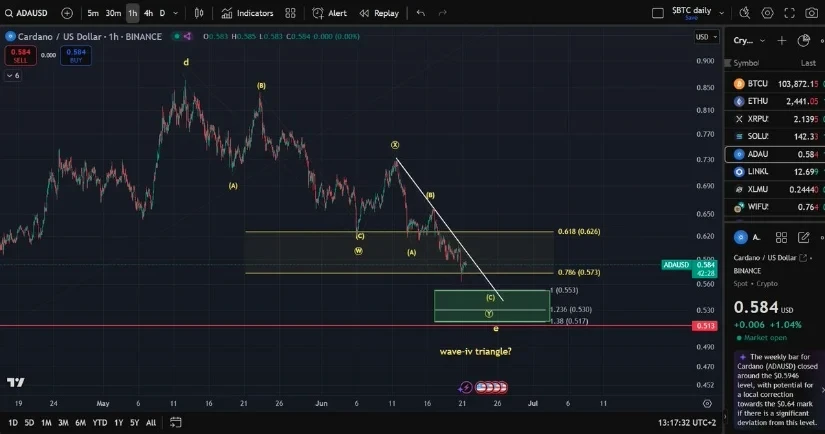
Task: Enter fullscreen mode
Action: click(789, 13)
